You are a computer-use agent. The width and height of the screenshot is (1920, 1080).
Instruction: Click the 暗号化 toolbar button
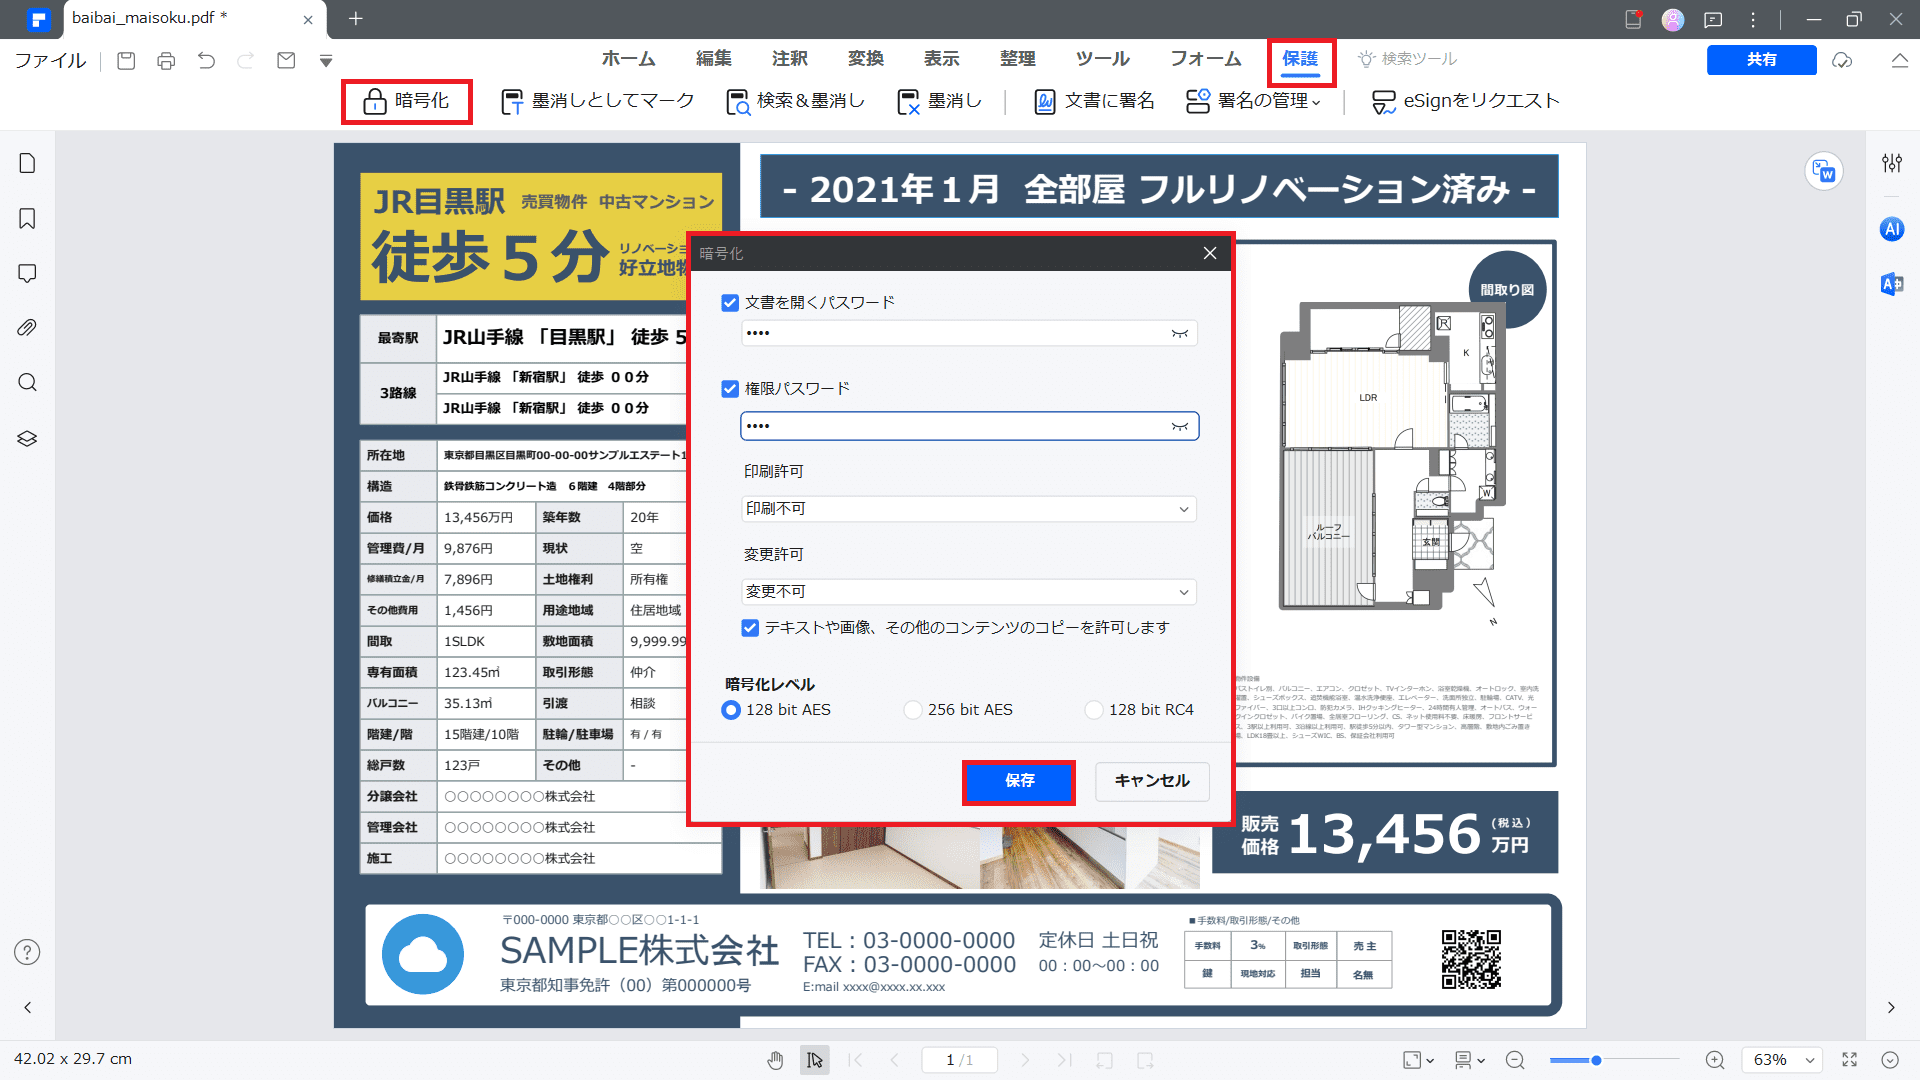click(406, 101)
